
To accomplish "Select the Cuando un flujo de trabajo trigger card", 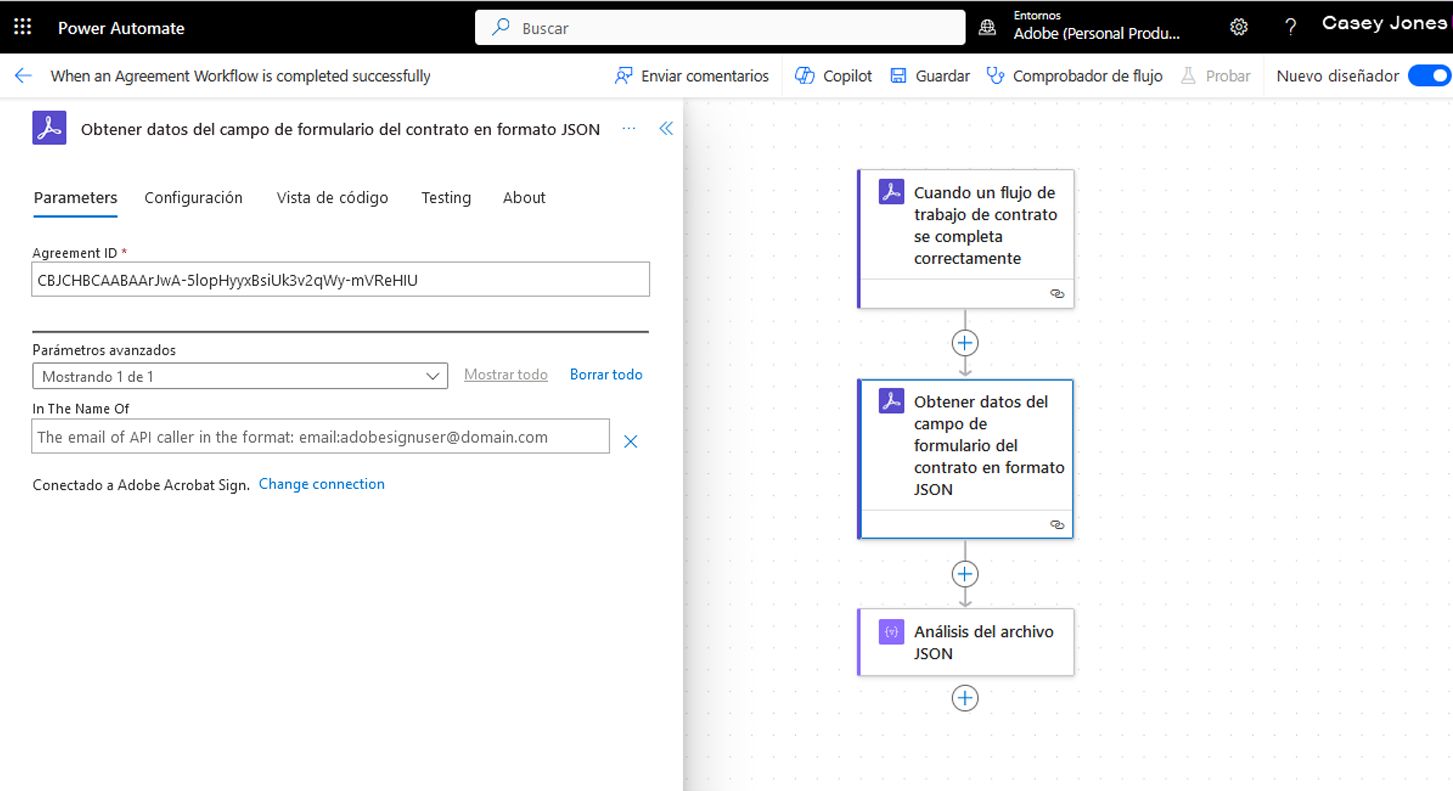I will coord(966,238).
